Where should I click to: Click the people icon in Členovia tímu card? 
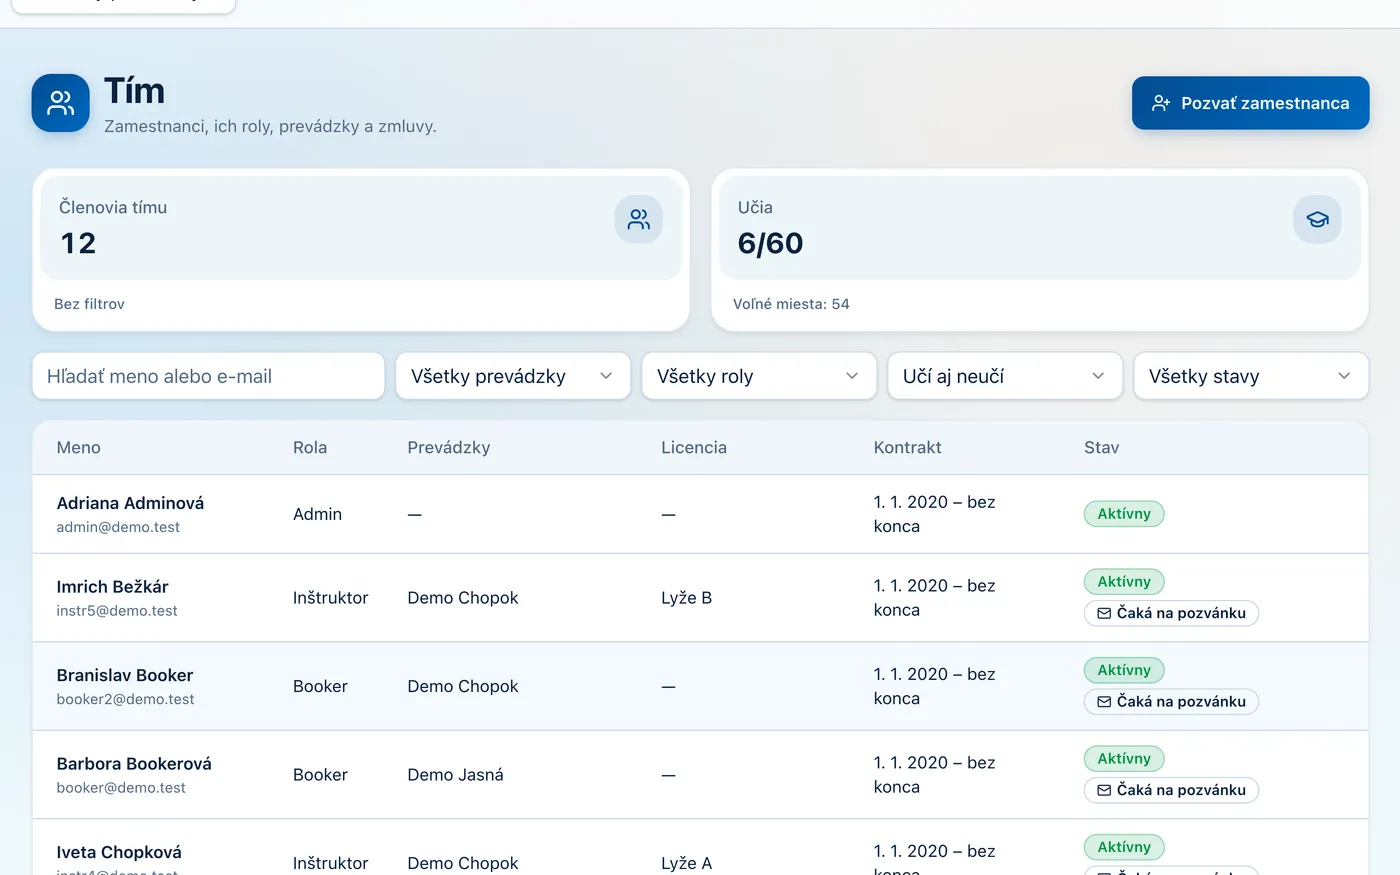[639, 219]
